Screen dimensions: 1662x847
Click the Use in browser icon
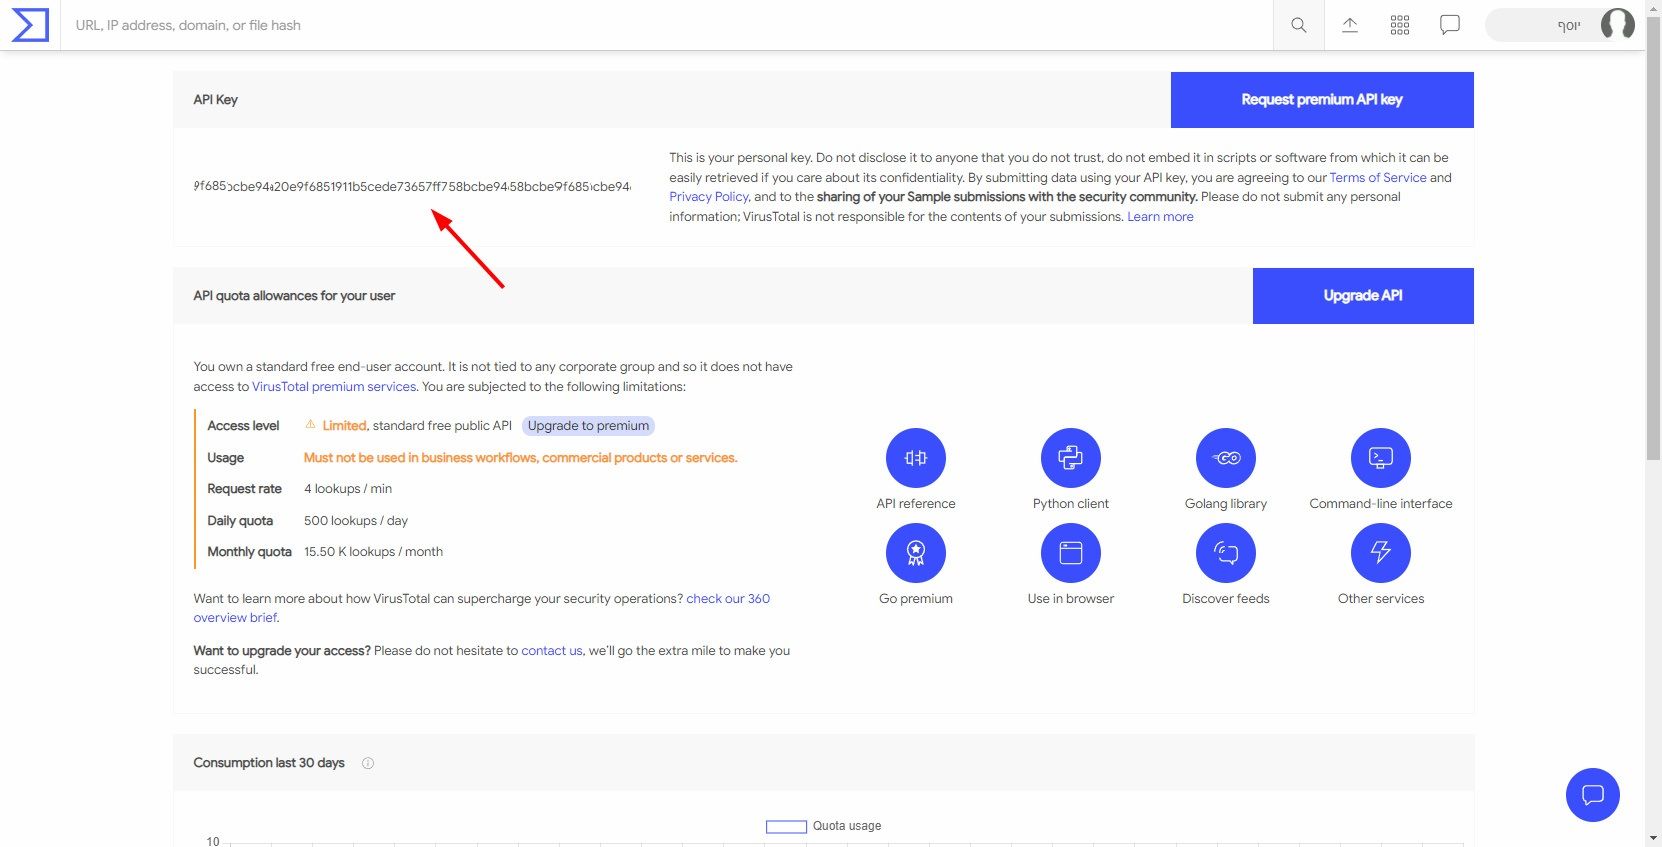point(1070,553)
